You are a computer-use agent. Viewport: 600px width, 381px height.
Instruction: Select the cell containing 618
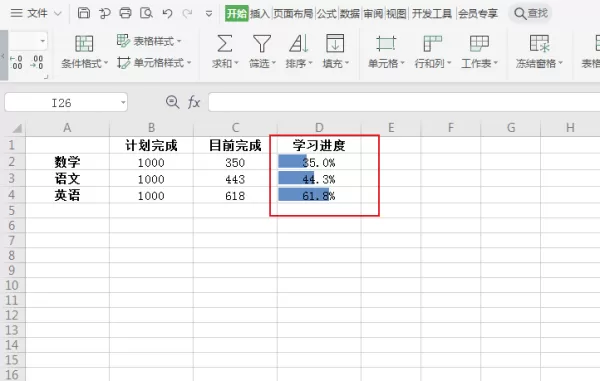point(235,195)
